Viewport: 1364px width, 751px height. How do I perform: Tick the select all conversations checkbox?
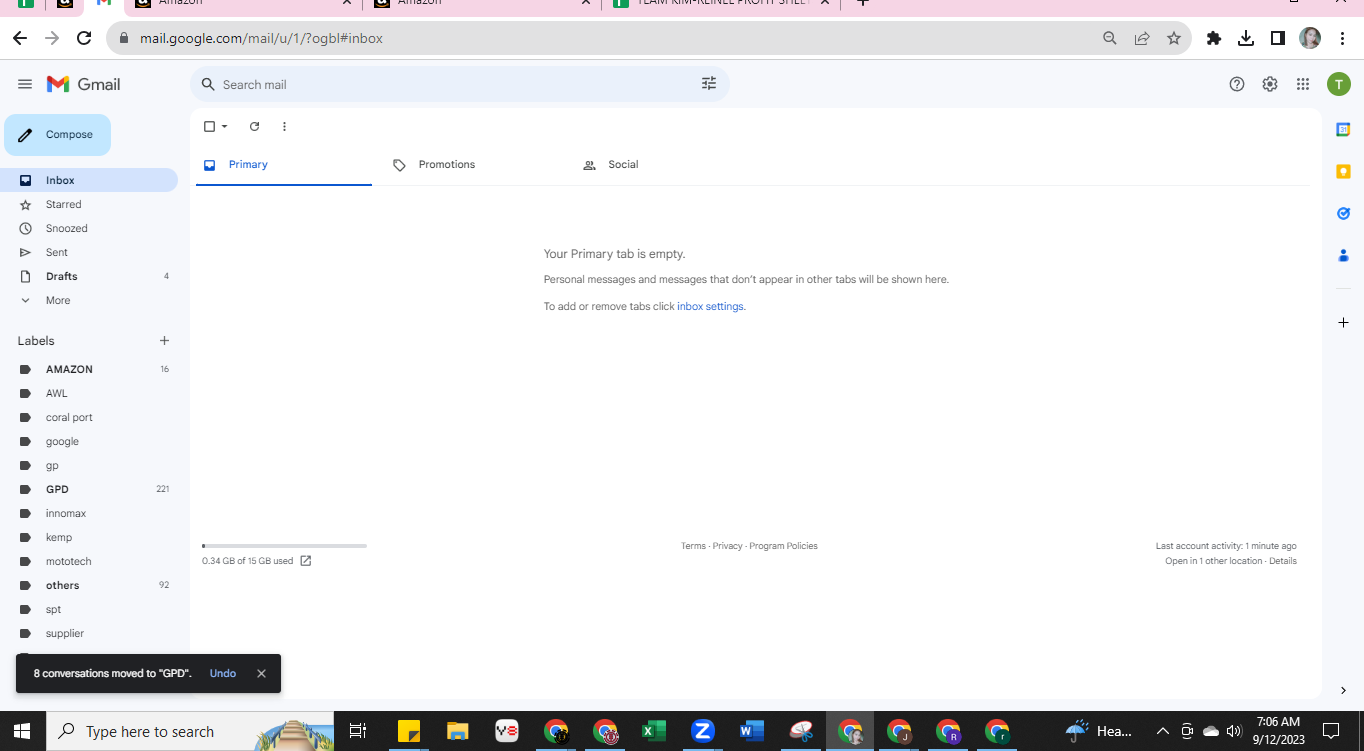tap(209, 126)
